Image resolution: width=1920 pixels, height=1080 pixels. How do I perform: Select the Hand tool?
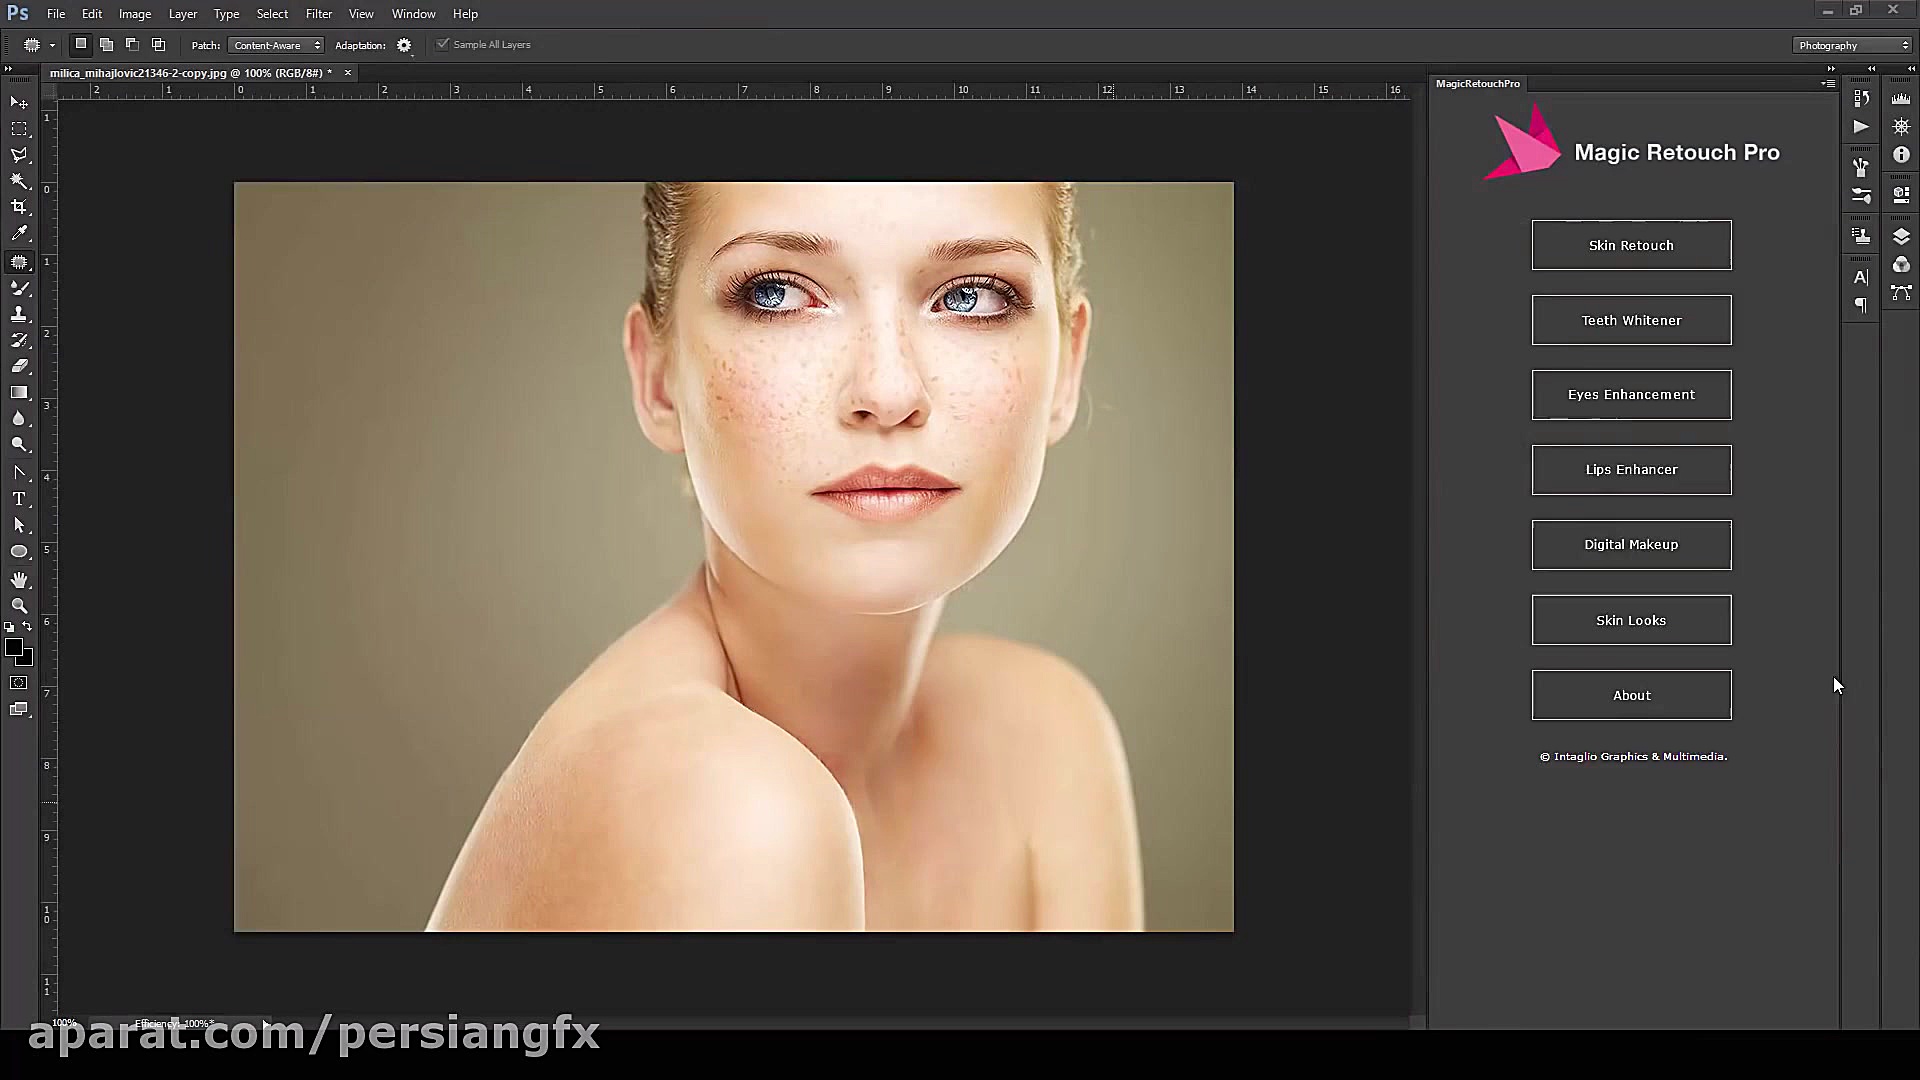[x=19, y=580]
